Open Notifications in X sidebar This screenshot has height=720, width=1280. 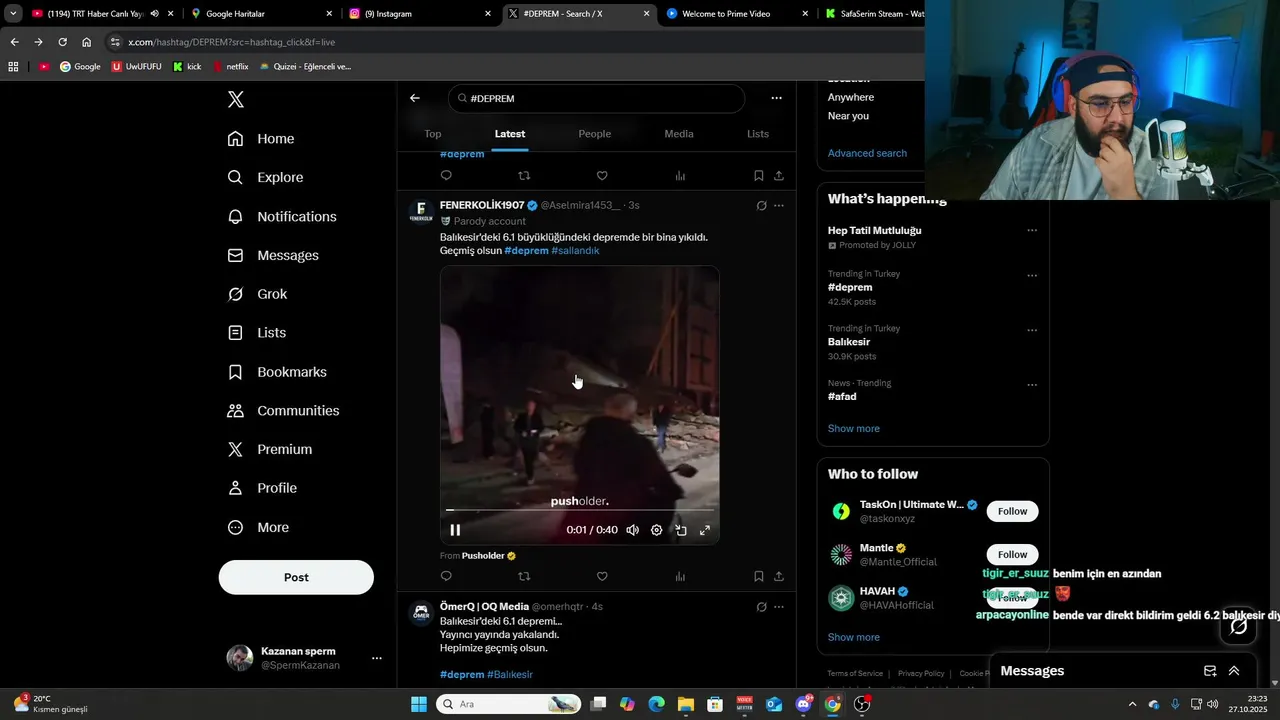282,216
